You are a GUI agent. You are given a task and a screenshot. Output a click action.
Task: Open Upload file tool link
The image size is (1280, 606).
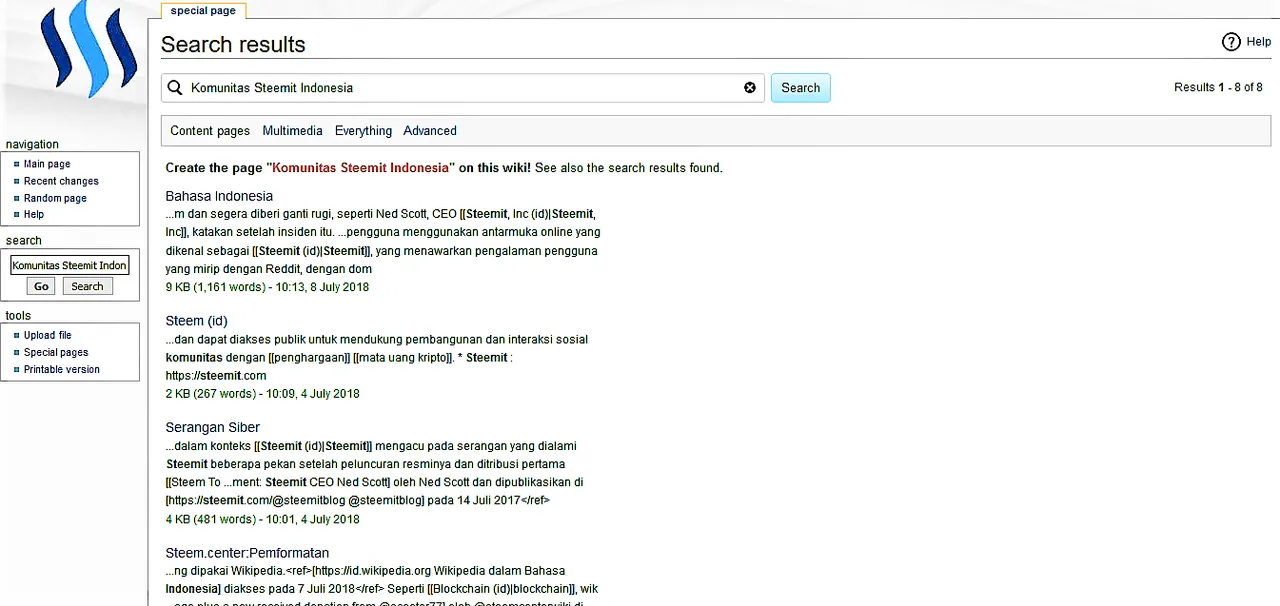click(48, 335)
